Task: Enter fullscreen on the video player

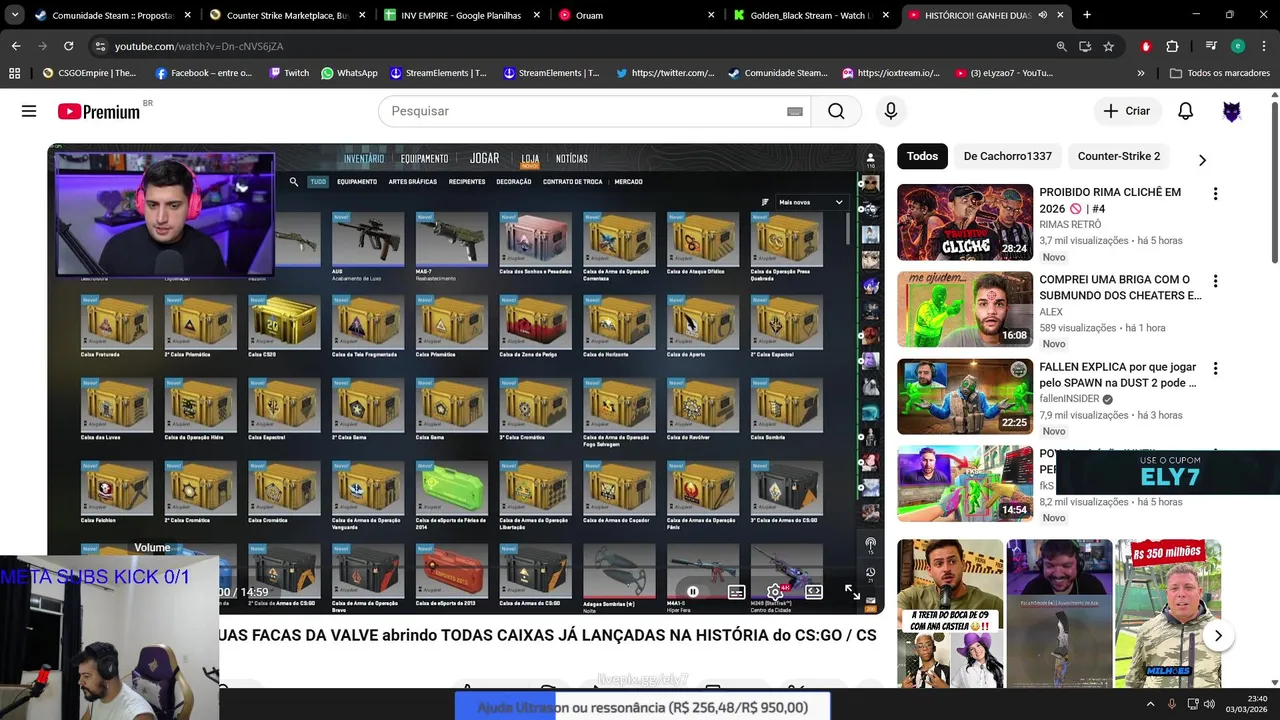Action: coord(852,592)
